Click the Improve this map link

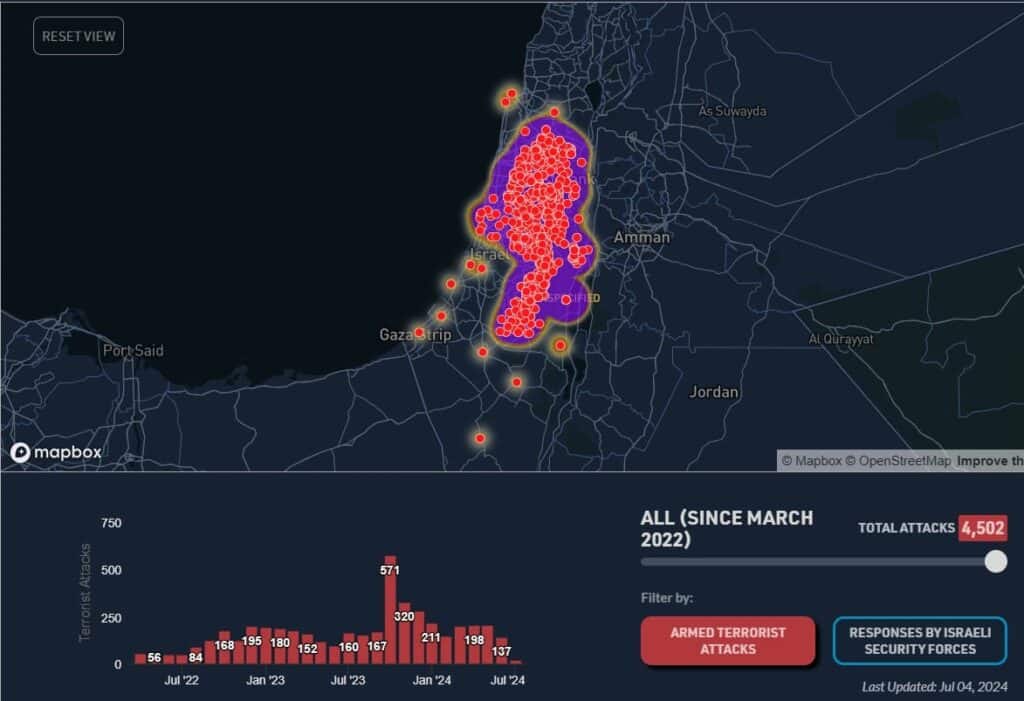988,461
